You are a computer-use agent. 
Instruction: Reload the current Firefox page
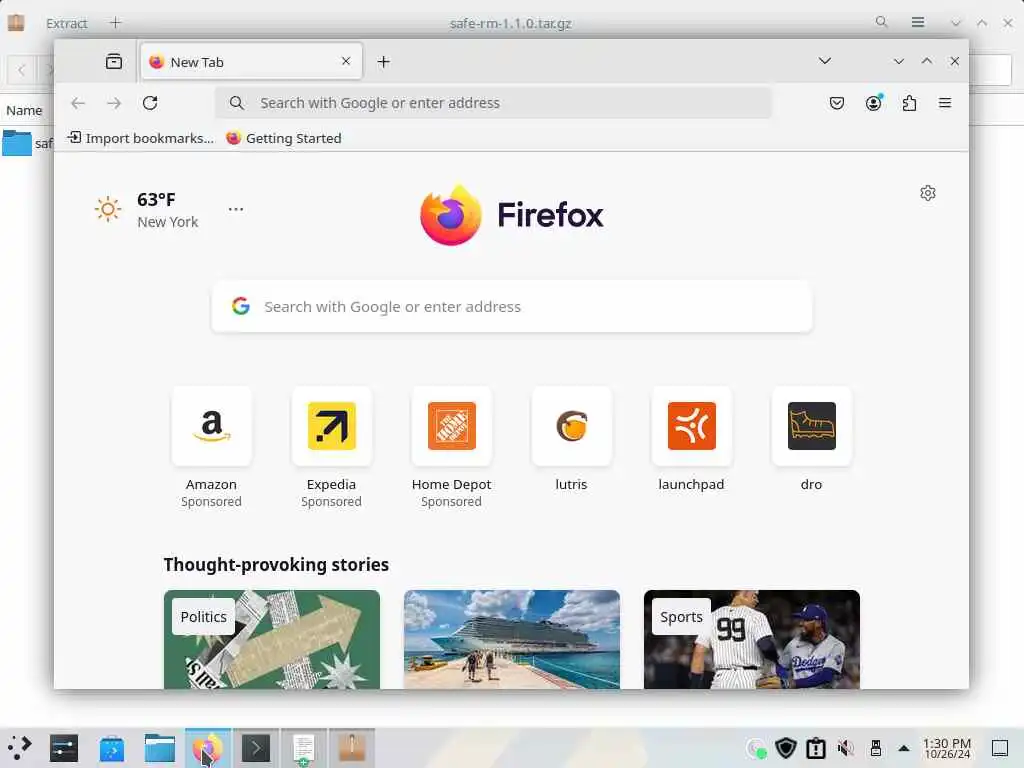(x=150, y=103)
